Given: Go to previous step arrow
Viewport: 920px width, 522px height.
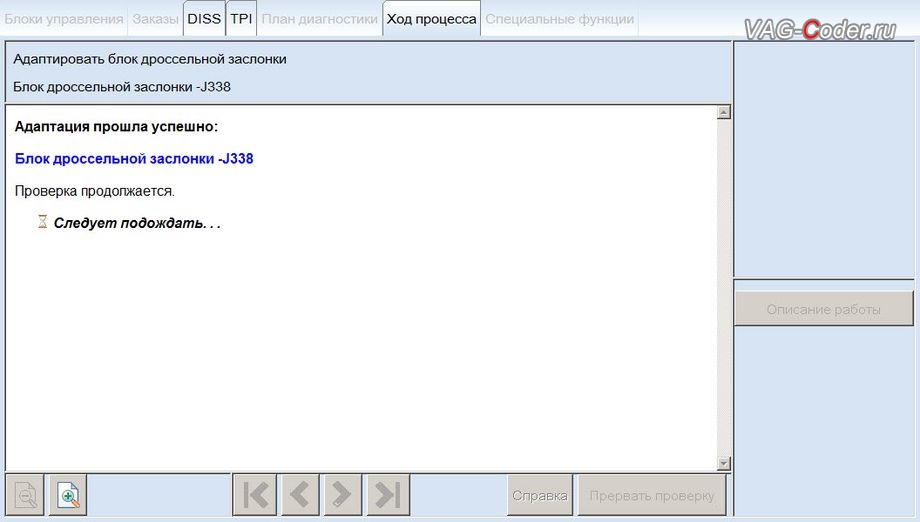Looking at the screenshot, I should pyautogui.click(x=299, y=495).
